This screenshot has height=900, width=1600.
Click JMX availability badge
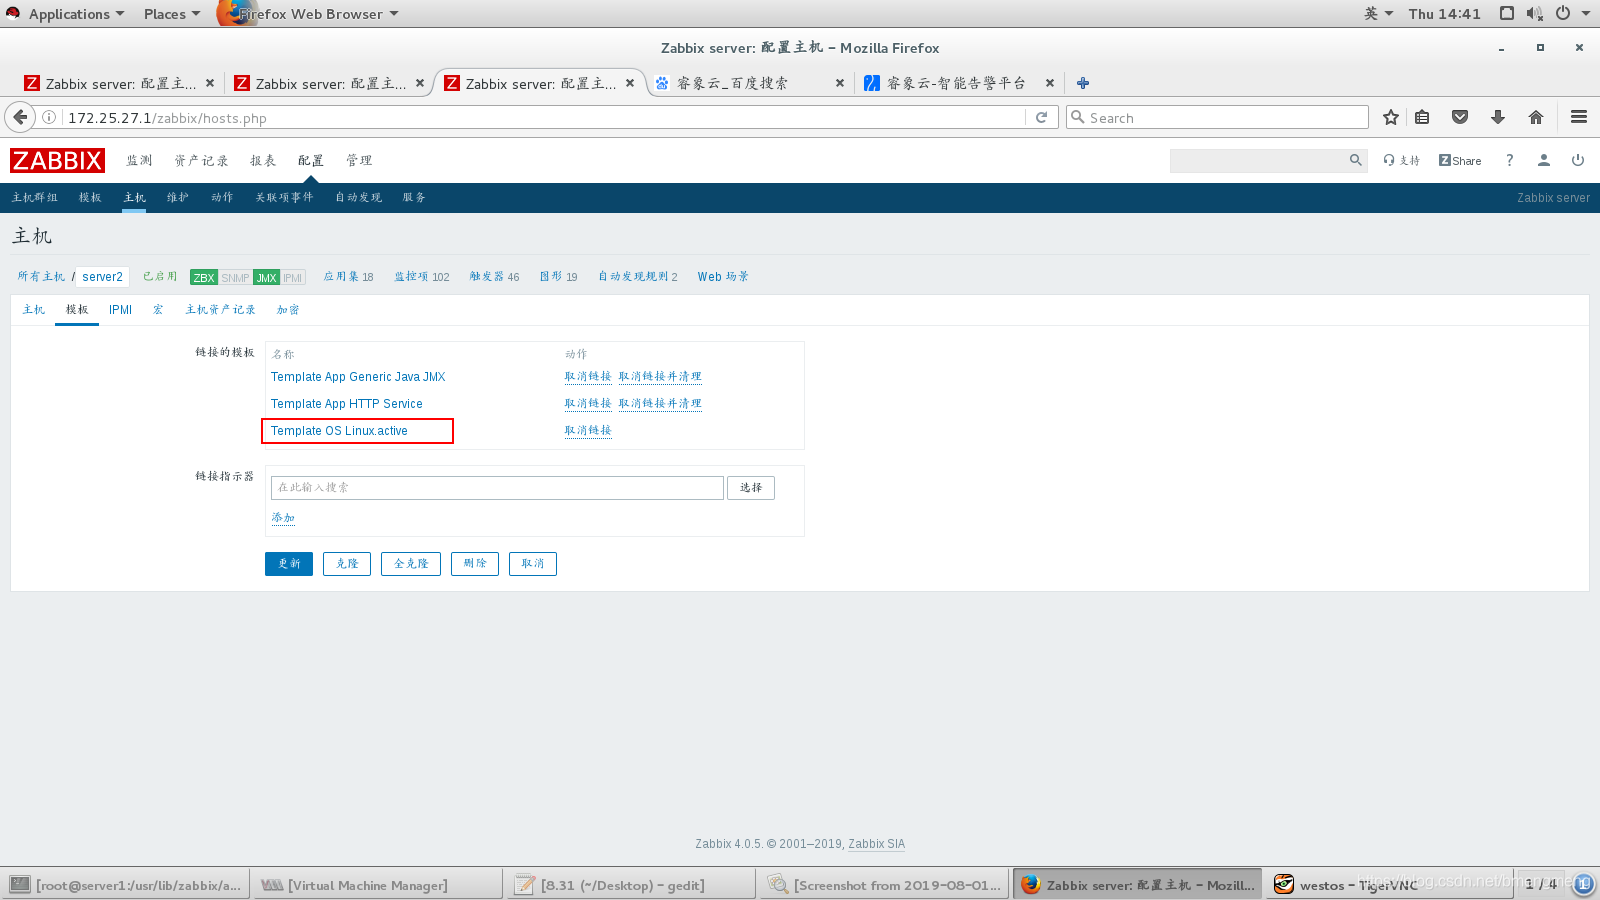click(266, 277)
